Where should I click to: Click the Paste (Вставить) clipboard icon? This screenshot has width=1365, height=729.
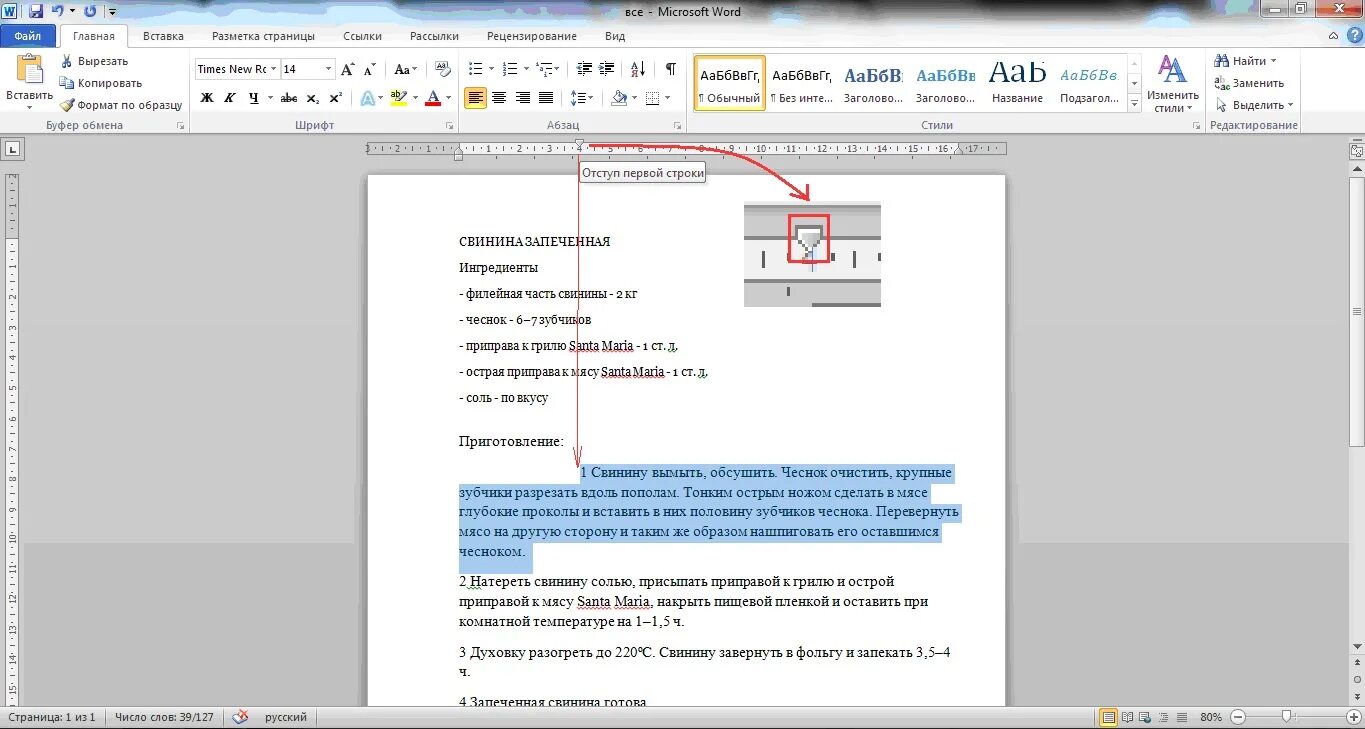30,72
